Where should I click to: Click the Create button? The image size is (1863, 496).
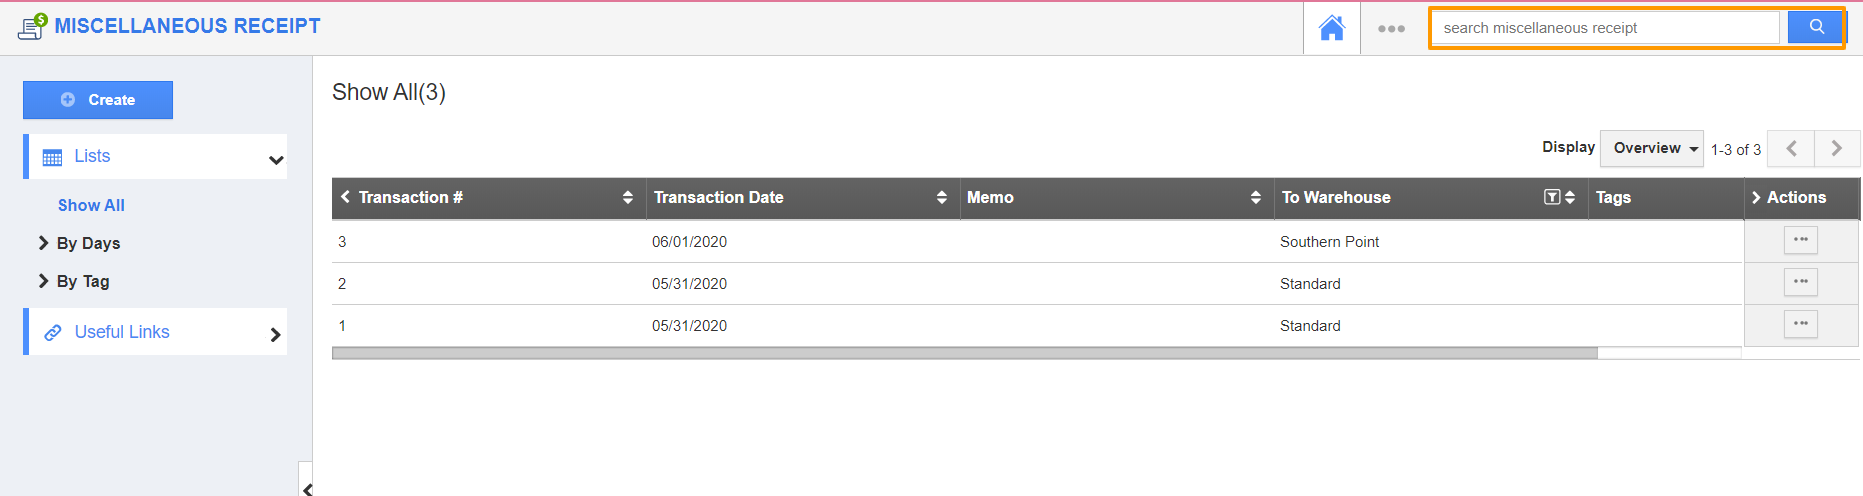pos(98,100)
